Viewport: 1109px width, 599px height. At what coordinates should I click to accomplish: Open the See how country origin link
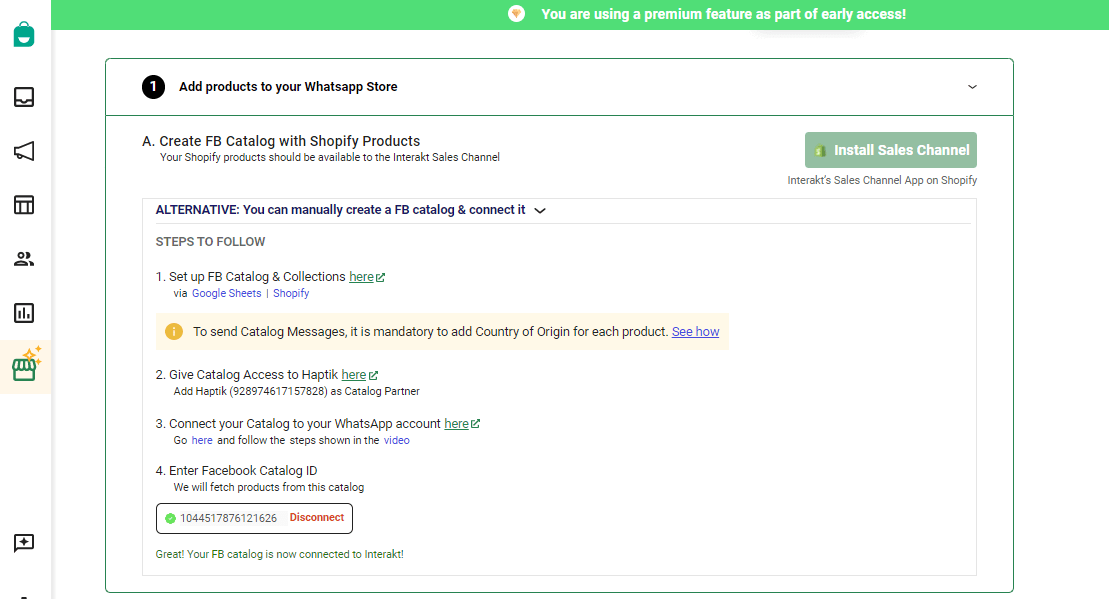tap(695, 332)
